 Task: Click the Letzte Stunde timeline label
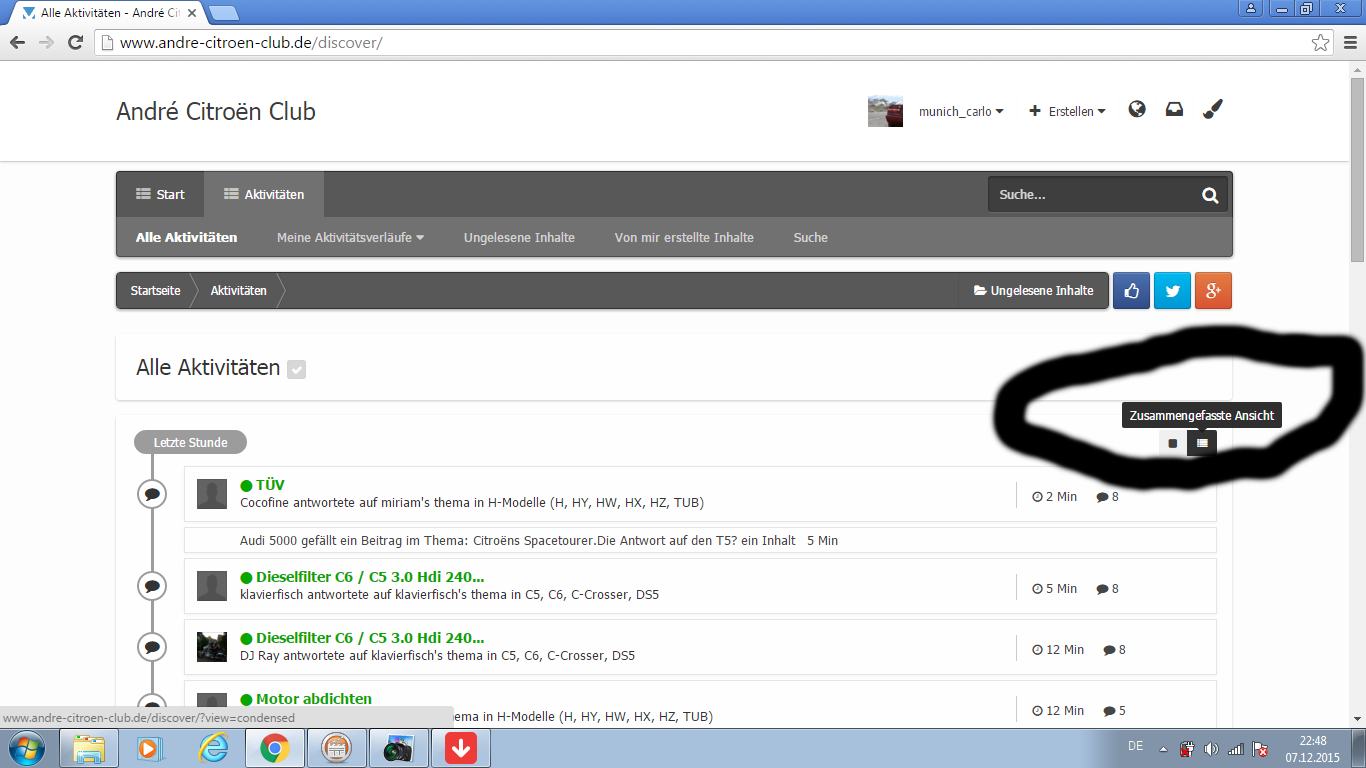point(190,443)
